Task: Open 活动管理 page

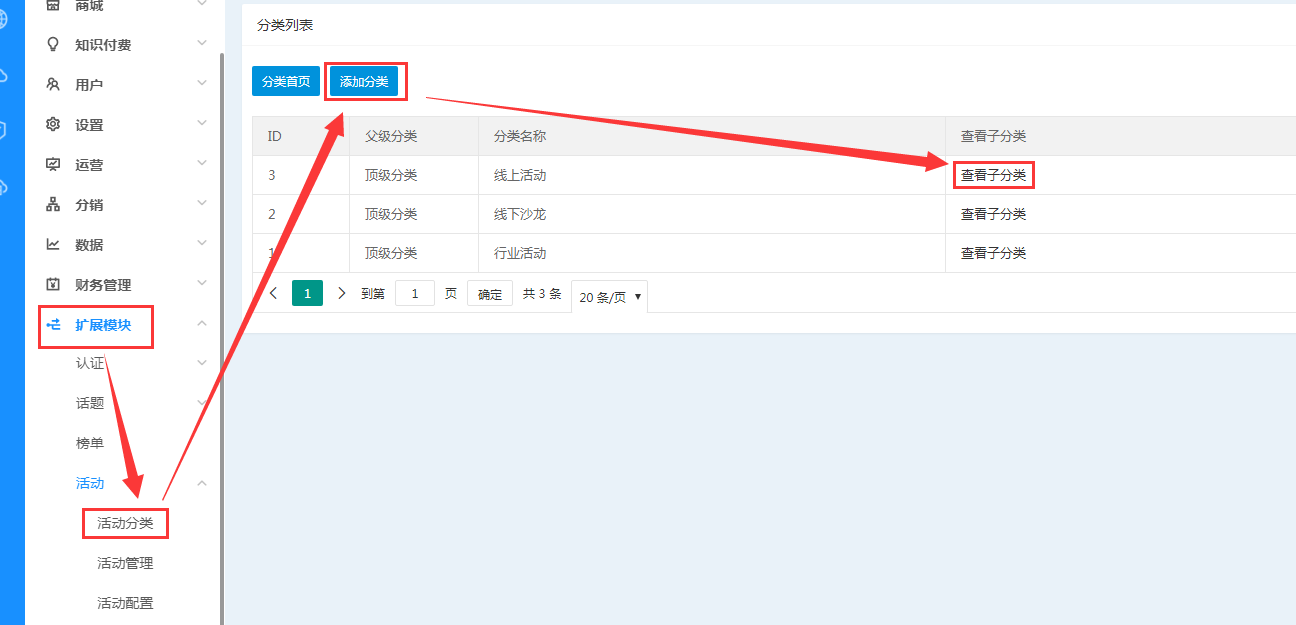Action: (x=125, y=563)
